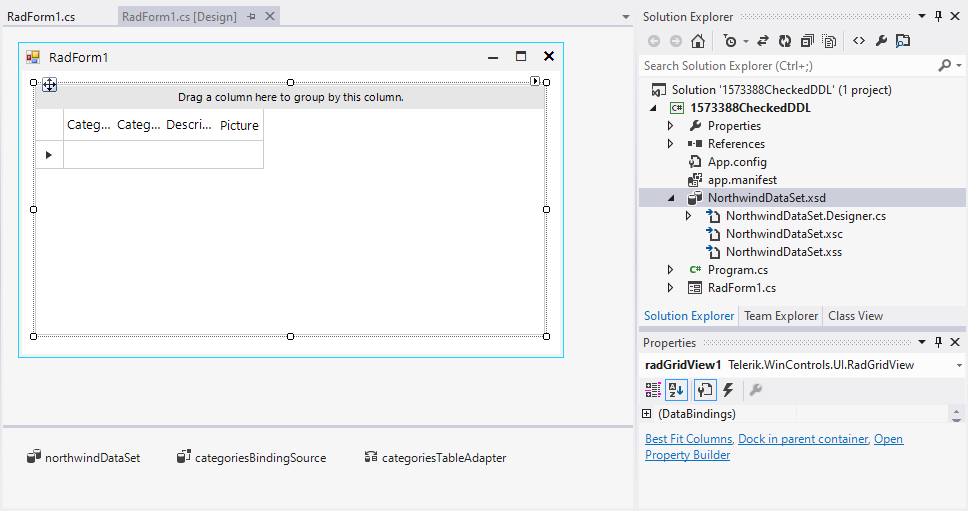Open radGridView smart tag arrow

[535, 81]
